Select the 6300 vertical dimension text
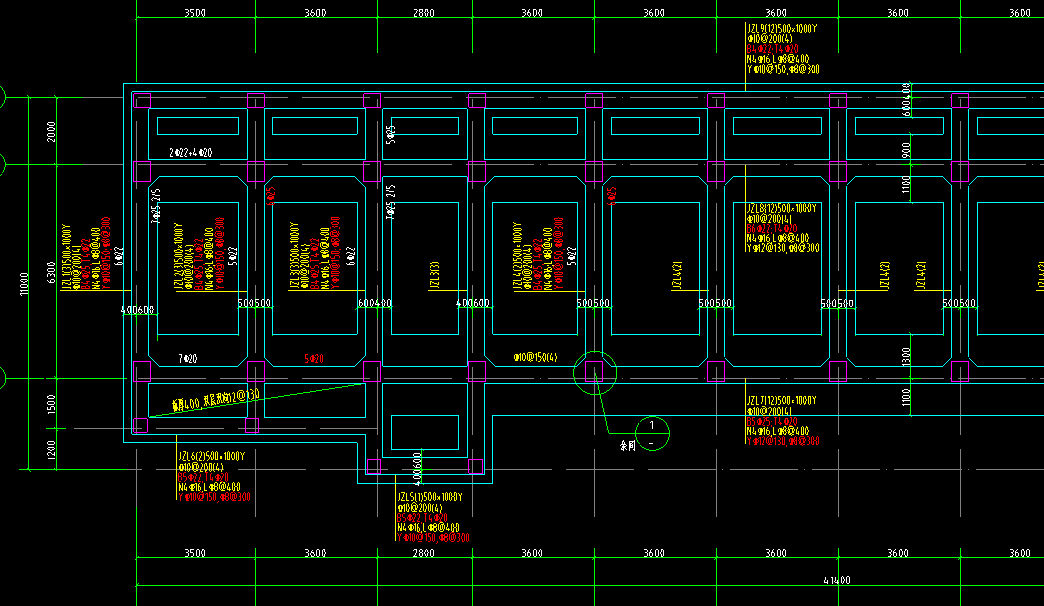The image size is (1044, 606). click(x=51, y=272)
